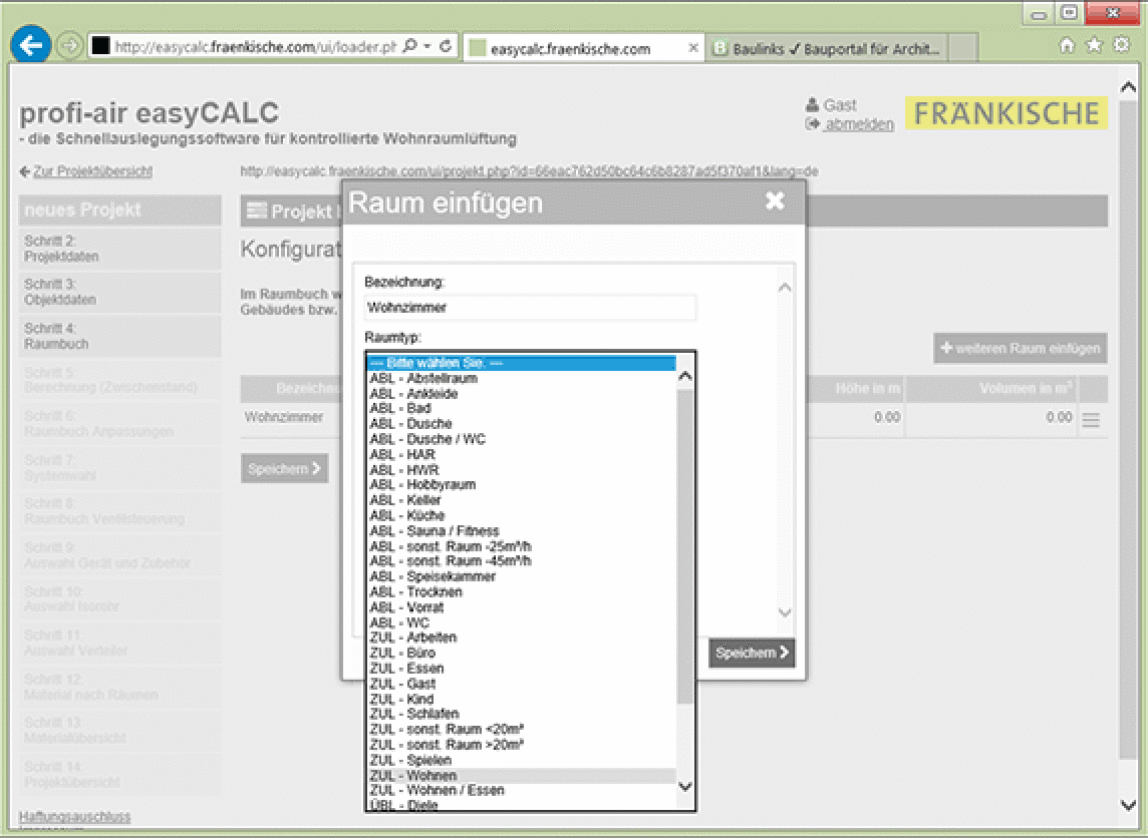
Task: Choose ABL - HAR room type
Action: point(521,454)
